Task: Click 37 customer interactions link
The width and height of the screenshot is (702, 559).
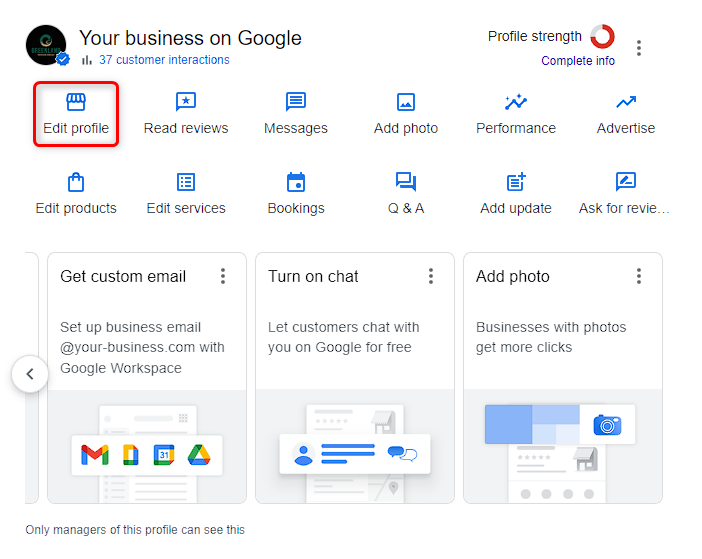Action: (164, 60)
